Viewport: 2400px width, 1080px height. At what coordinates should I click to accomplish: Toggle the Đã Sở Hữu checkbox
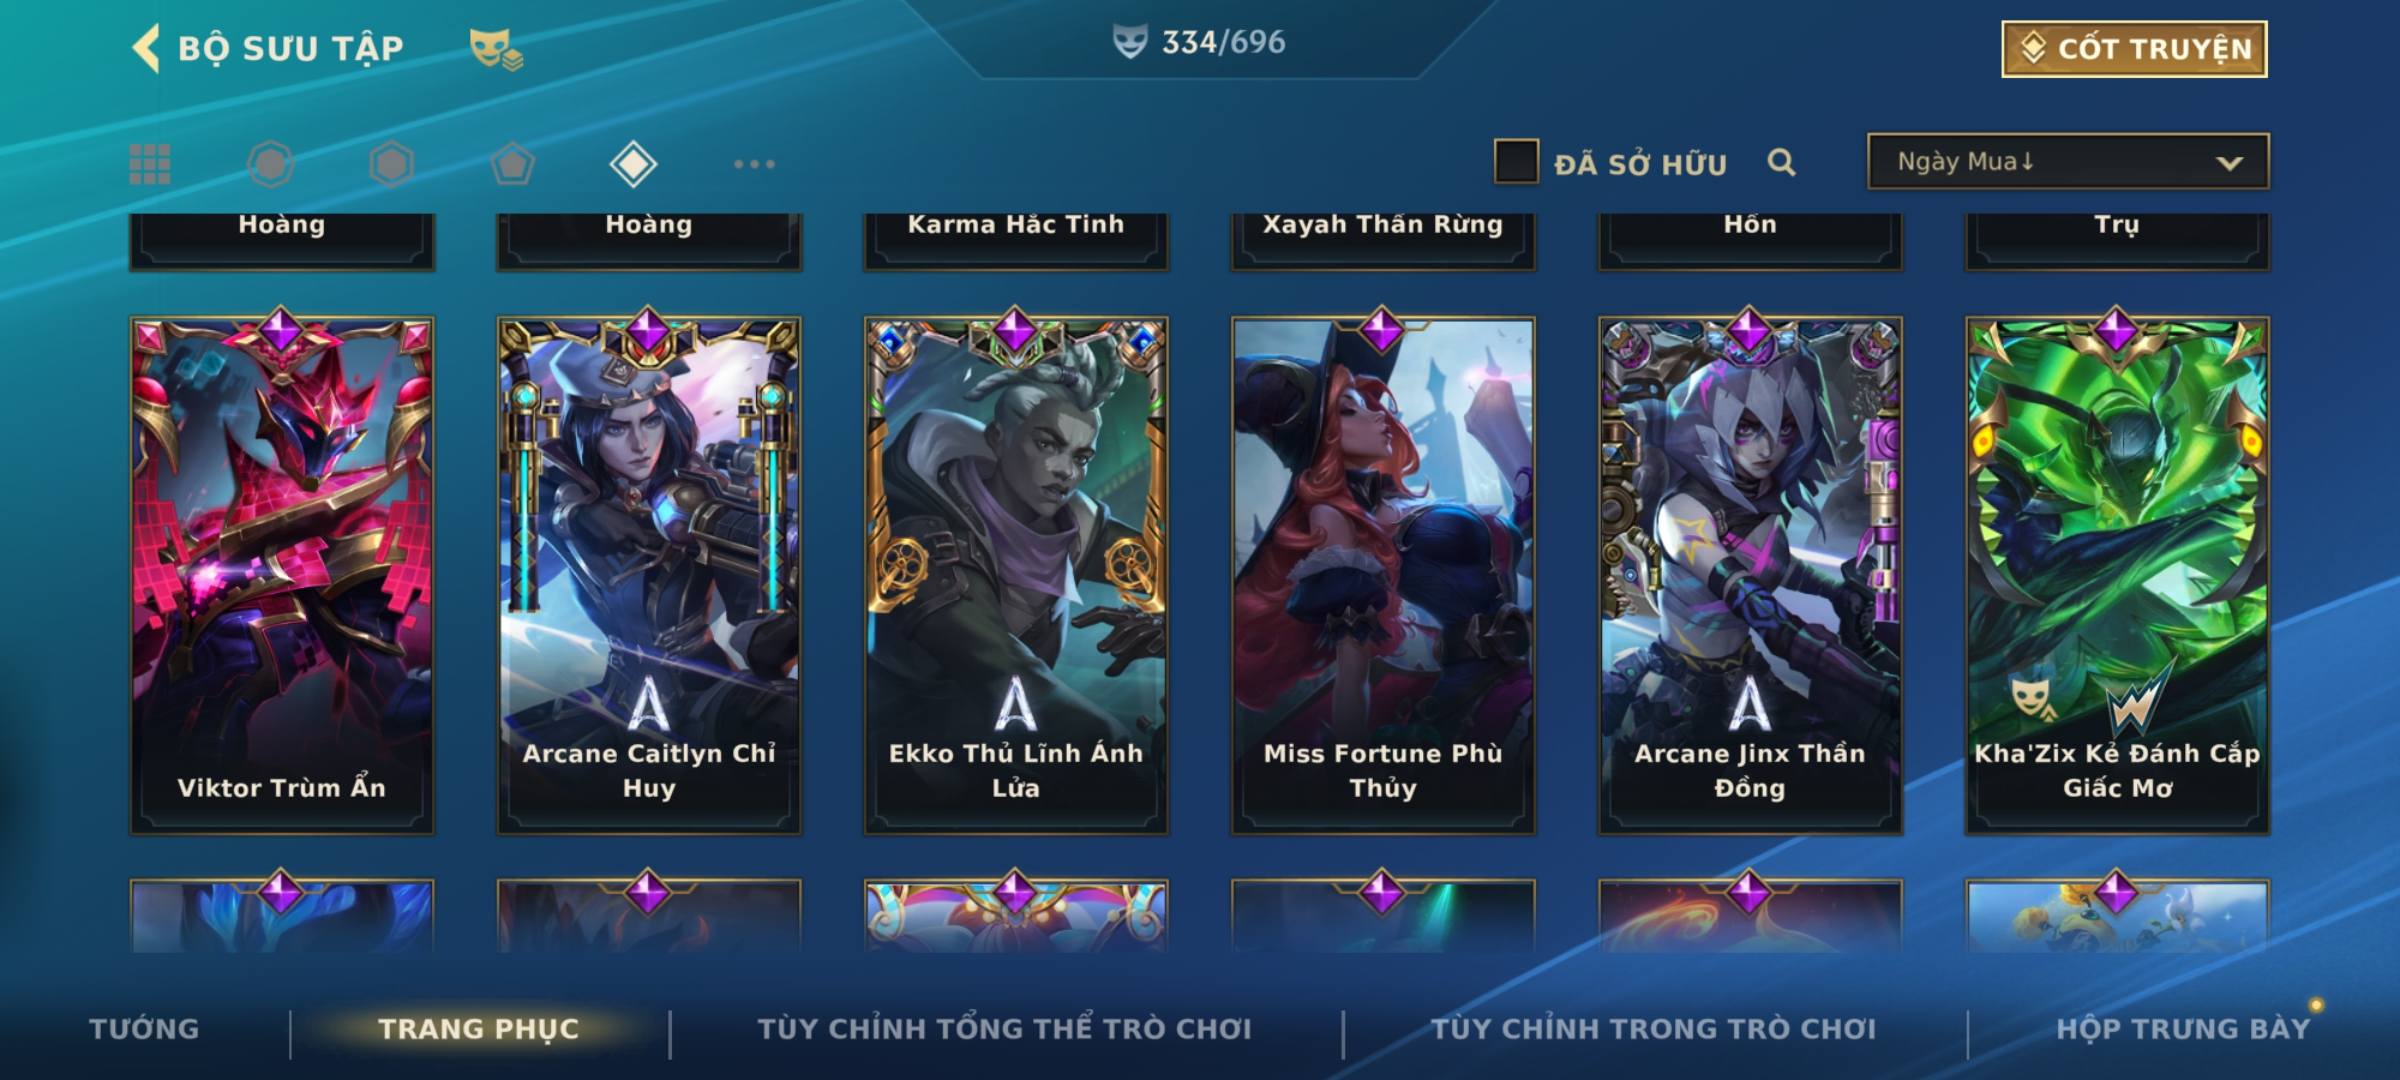click(x=1516, y=162)
